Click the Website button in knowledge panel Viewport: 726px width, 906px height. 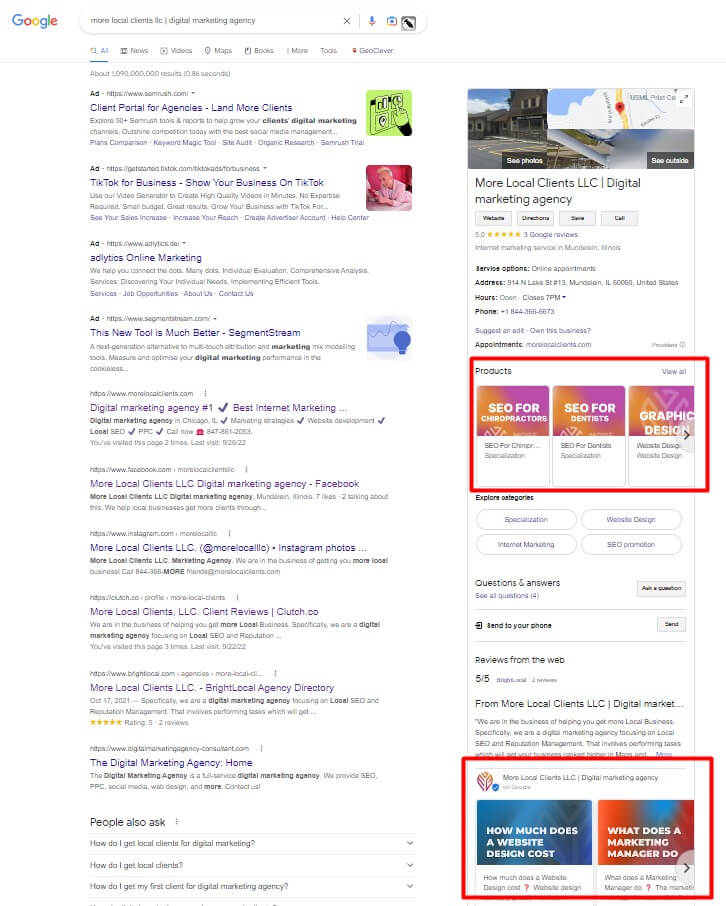[494, 218]
